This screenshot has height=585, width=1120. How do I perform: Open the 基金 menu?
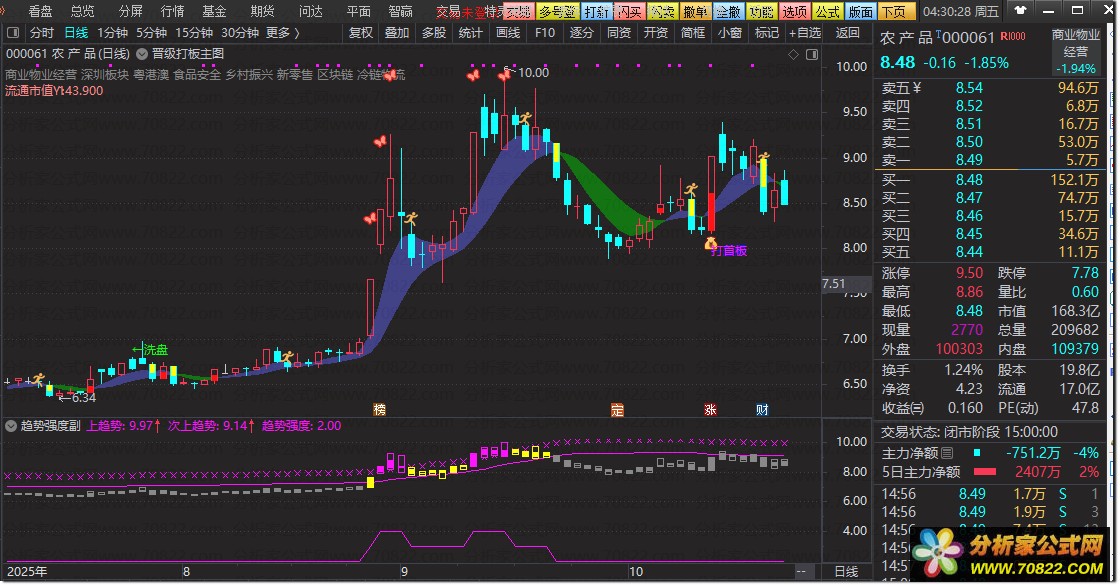point(214,11)
